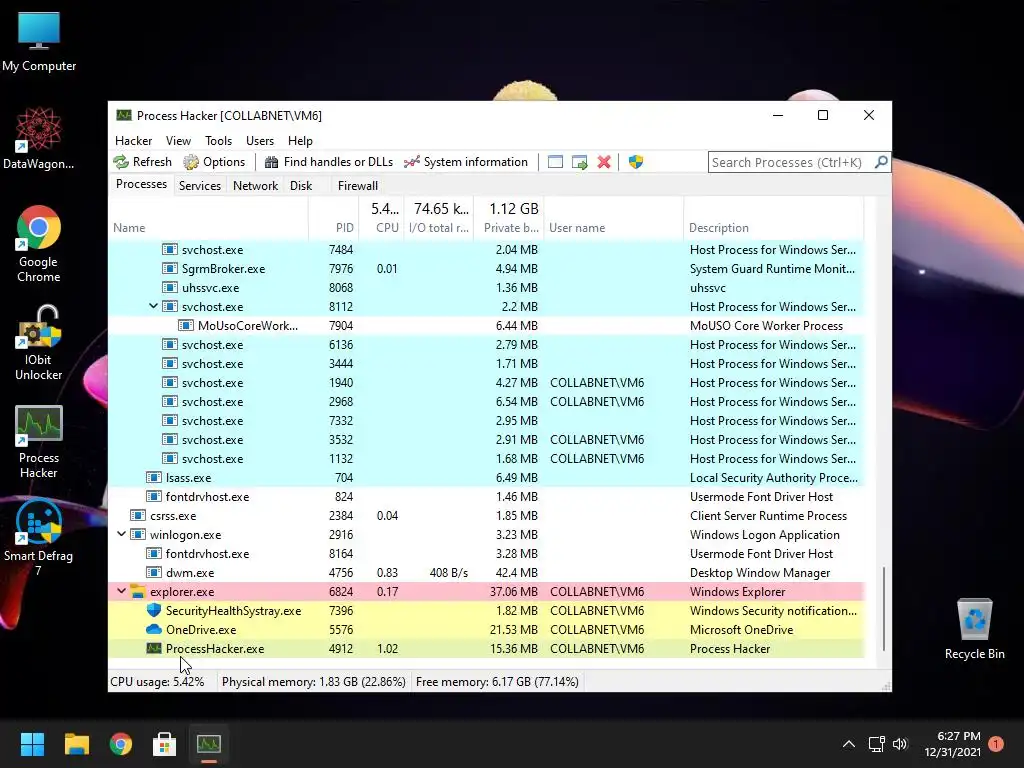This screenshot has height=768, width=1024.
Task: Sort by the I/O total rate column
Action: click(x=439, y=218)
